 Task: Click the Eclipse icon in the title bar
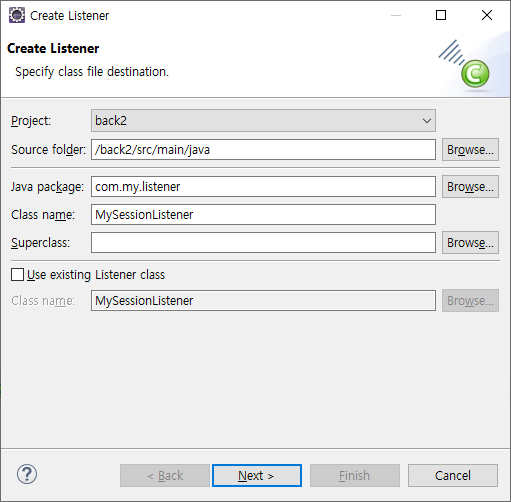coord(17,15)
